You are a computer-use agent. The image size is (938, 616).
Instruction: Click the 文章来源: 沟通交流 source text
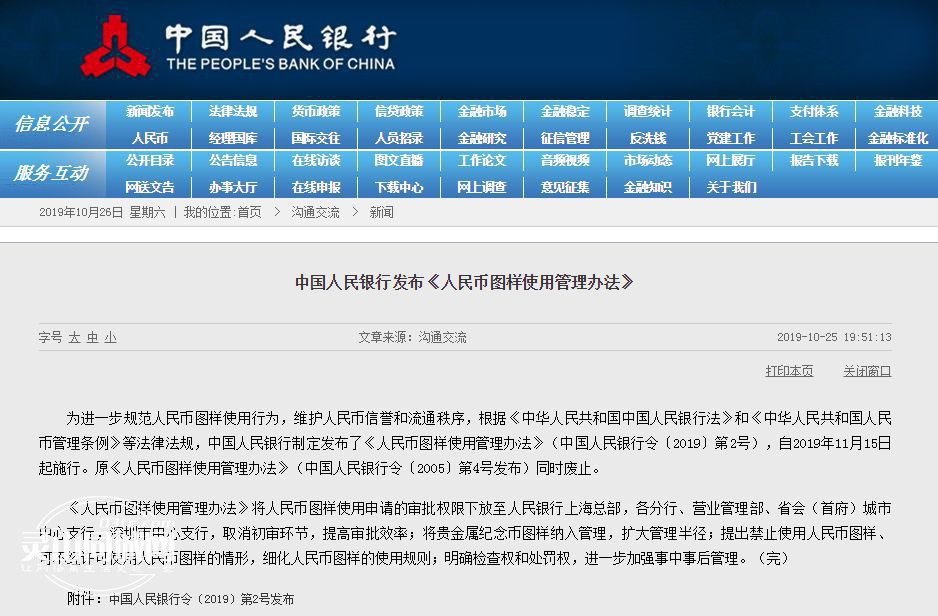412,337
